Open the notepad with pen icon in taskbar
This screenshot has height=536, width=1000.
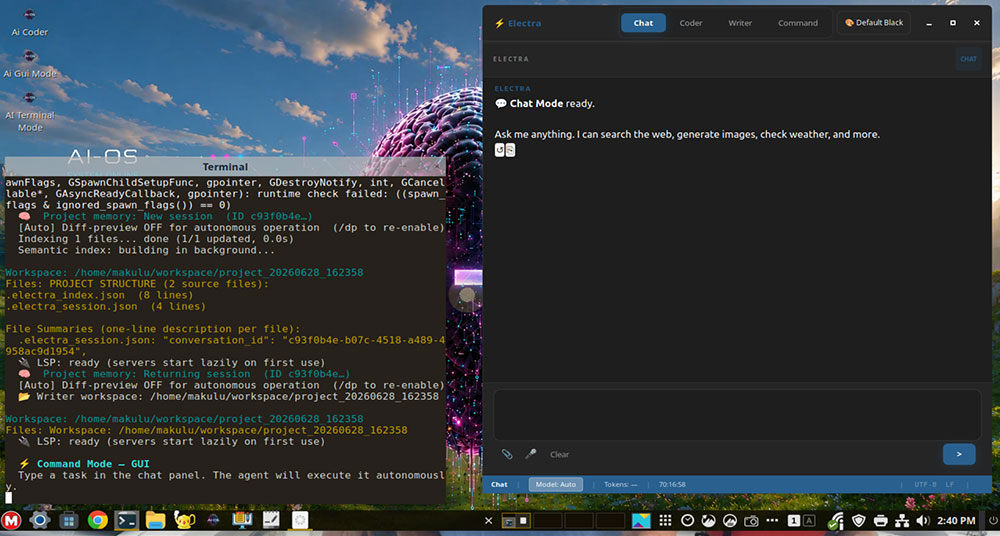pyautogui.click(x=271, y=521)
